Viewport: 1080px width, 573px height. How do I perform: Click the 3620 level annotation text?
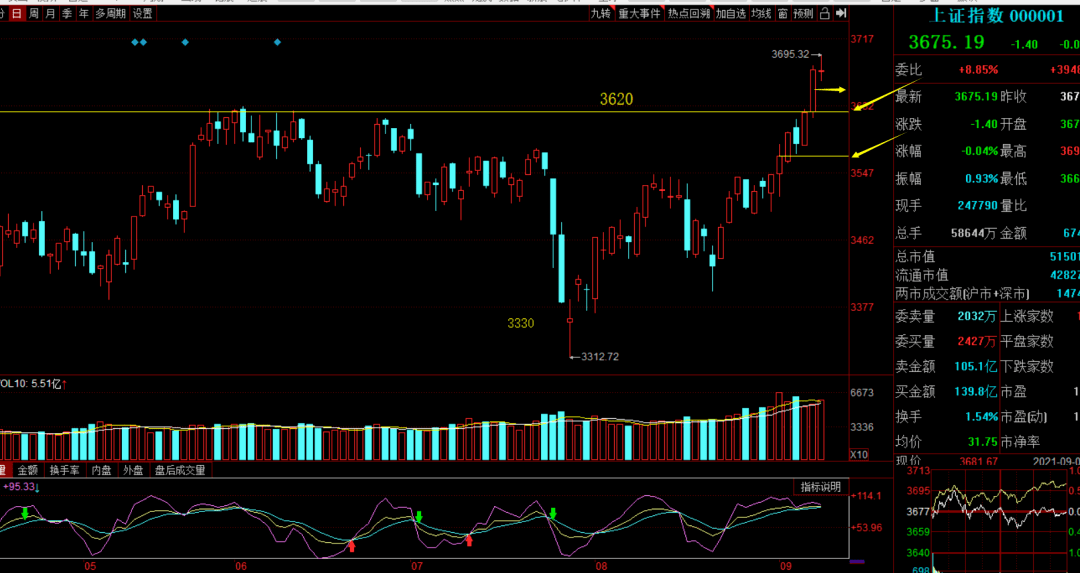(616, 99)
